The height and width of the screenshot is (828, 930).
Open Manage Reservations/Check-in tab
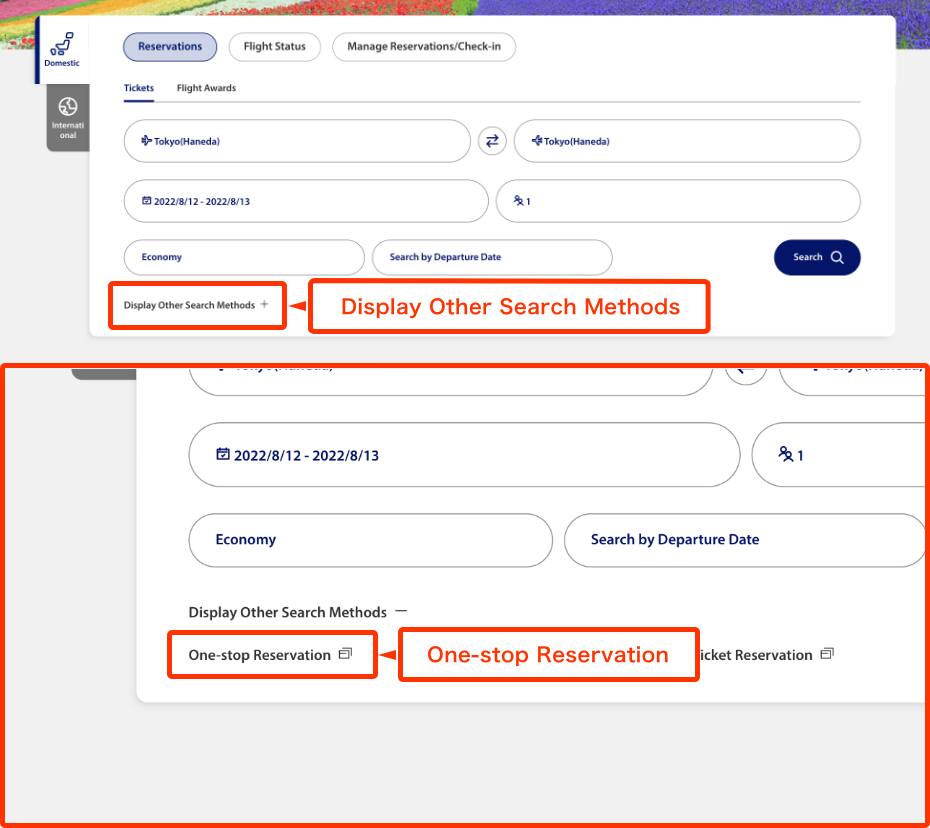pyautogui.click(x=423, y=47)
